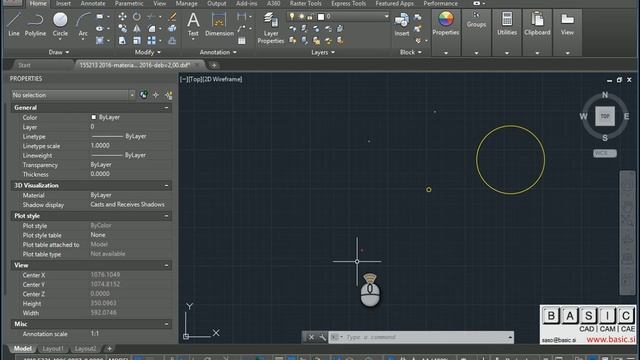This screenshot has width=640, height=360.
Task: Click the Ellipse tool in Draw panel
Action: [x=100, y=29]
